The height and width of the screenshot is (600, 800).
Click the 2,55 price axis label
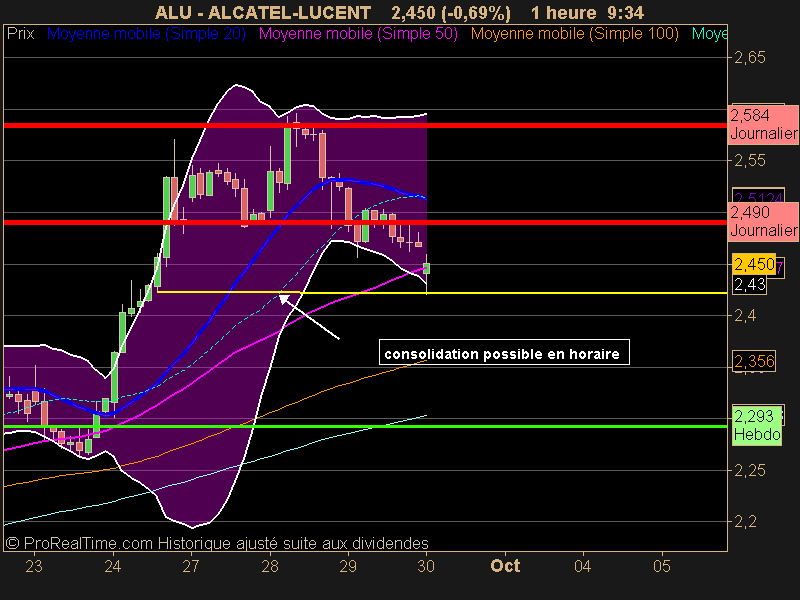click(749, 161)
